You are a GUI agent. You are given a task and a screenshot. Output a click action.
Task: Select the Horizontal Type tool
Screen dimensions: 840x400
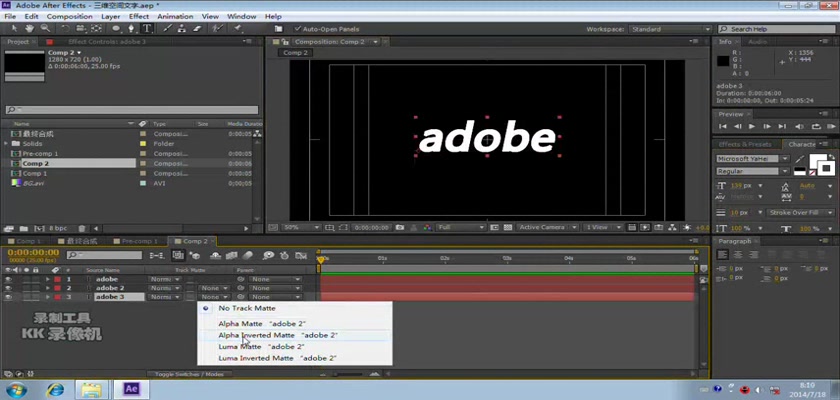click(x=146, y=28)
